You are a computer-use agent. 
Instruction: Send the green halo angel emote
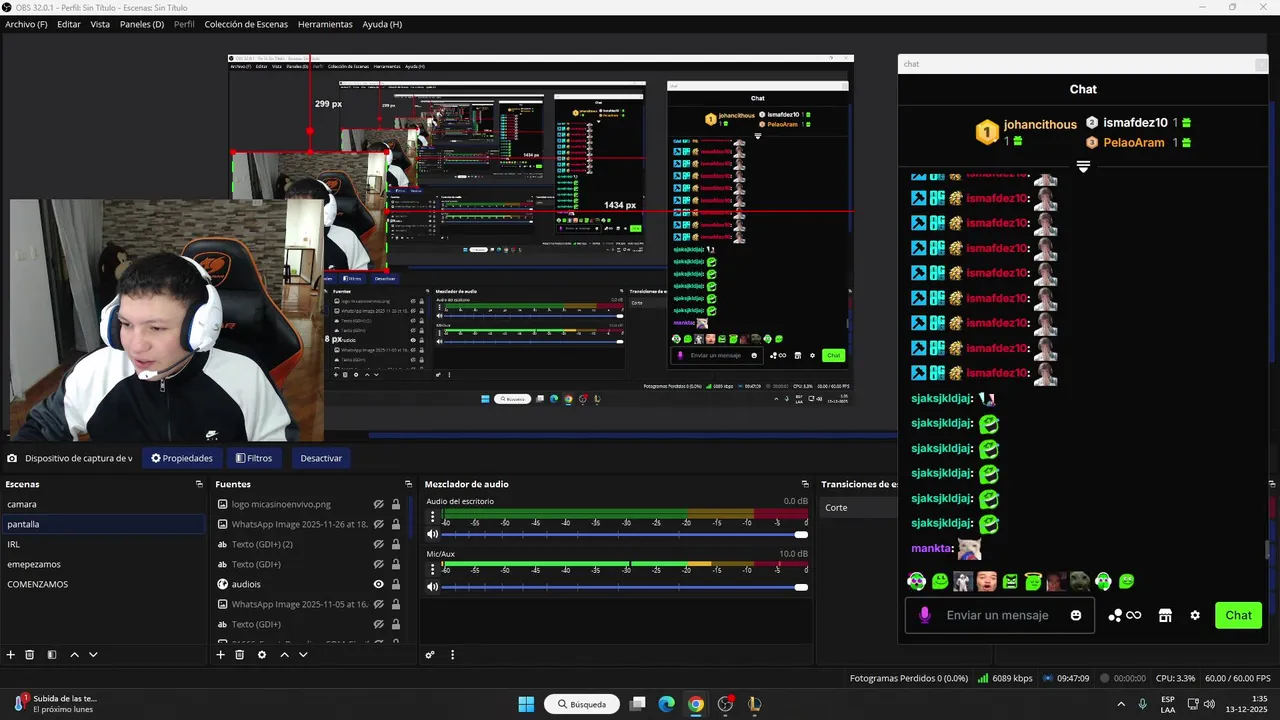(1033, 581)
